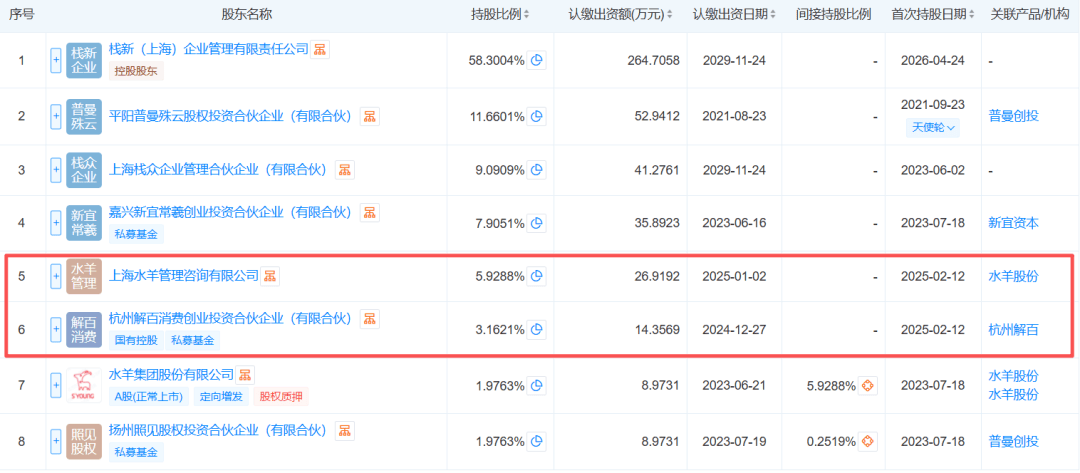This screenshot has width=1080, height=473.
Task: Open equity structure icon beside 杭州解百消费创业投资合伙企业
Action: coord(371,319)
